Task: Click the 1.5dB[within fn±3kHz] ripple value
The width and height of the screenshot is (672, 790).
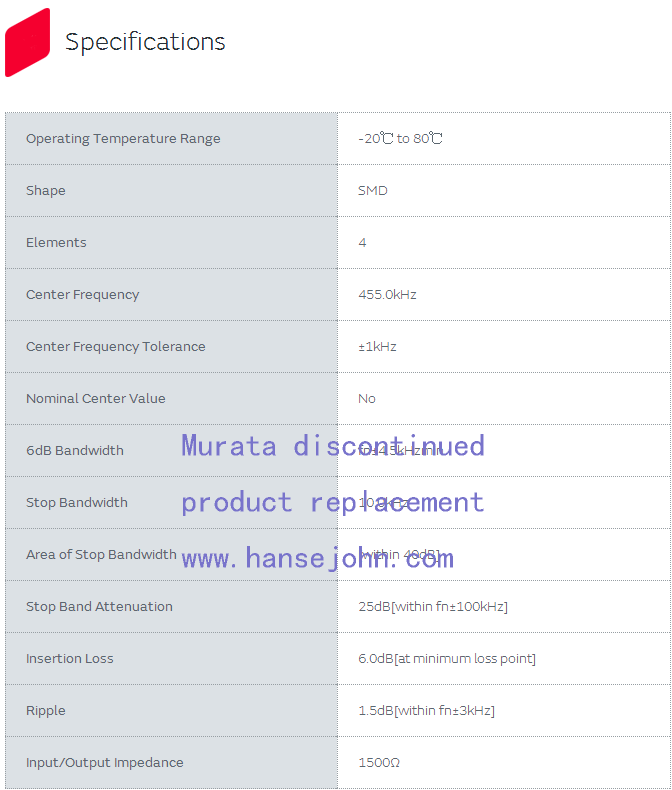Action: pos(426,711)
